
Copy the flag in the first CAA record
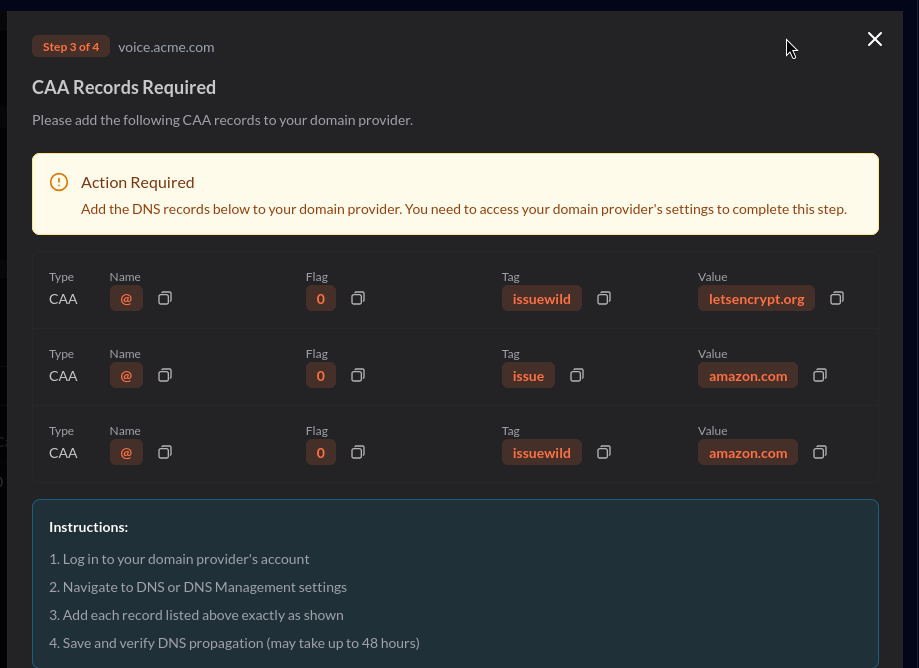coord(358,298)
